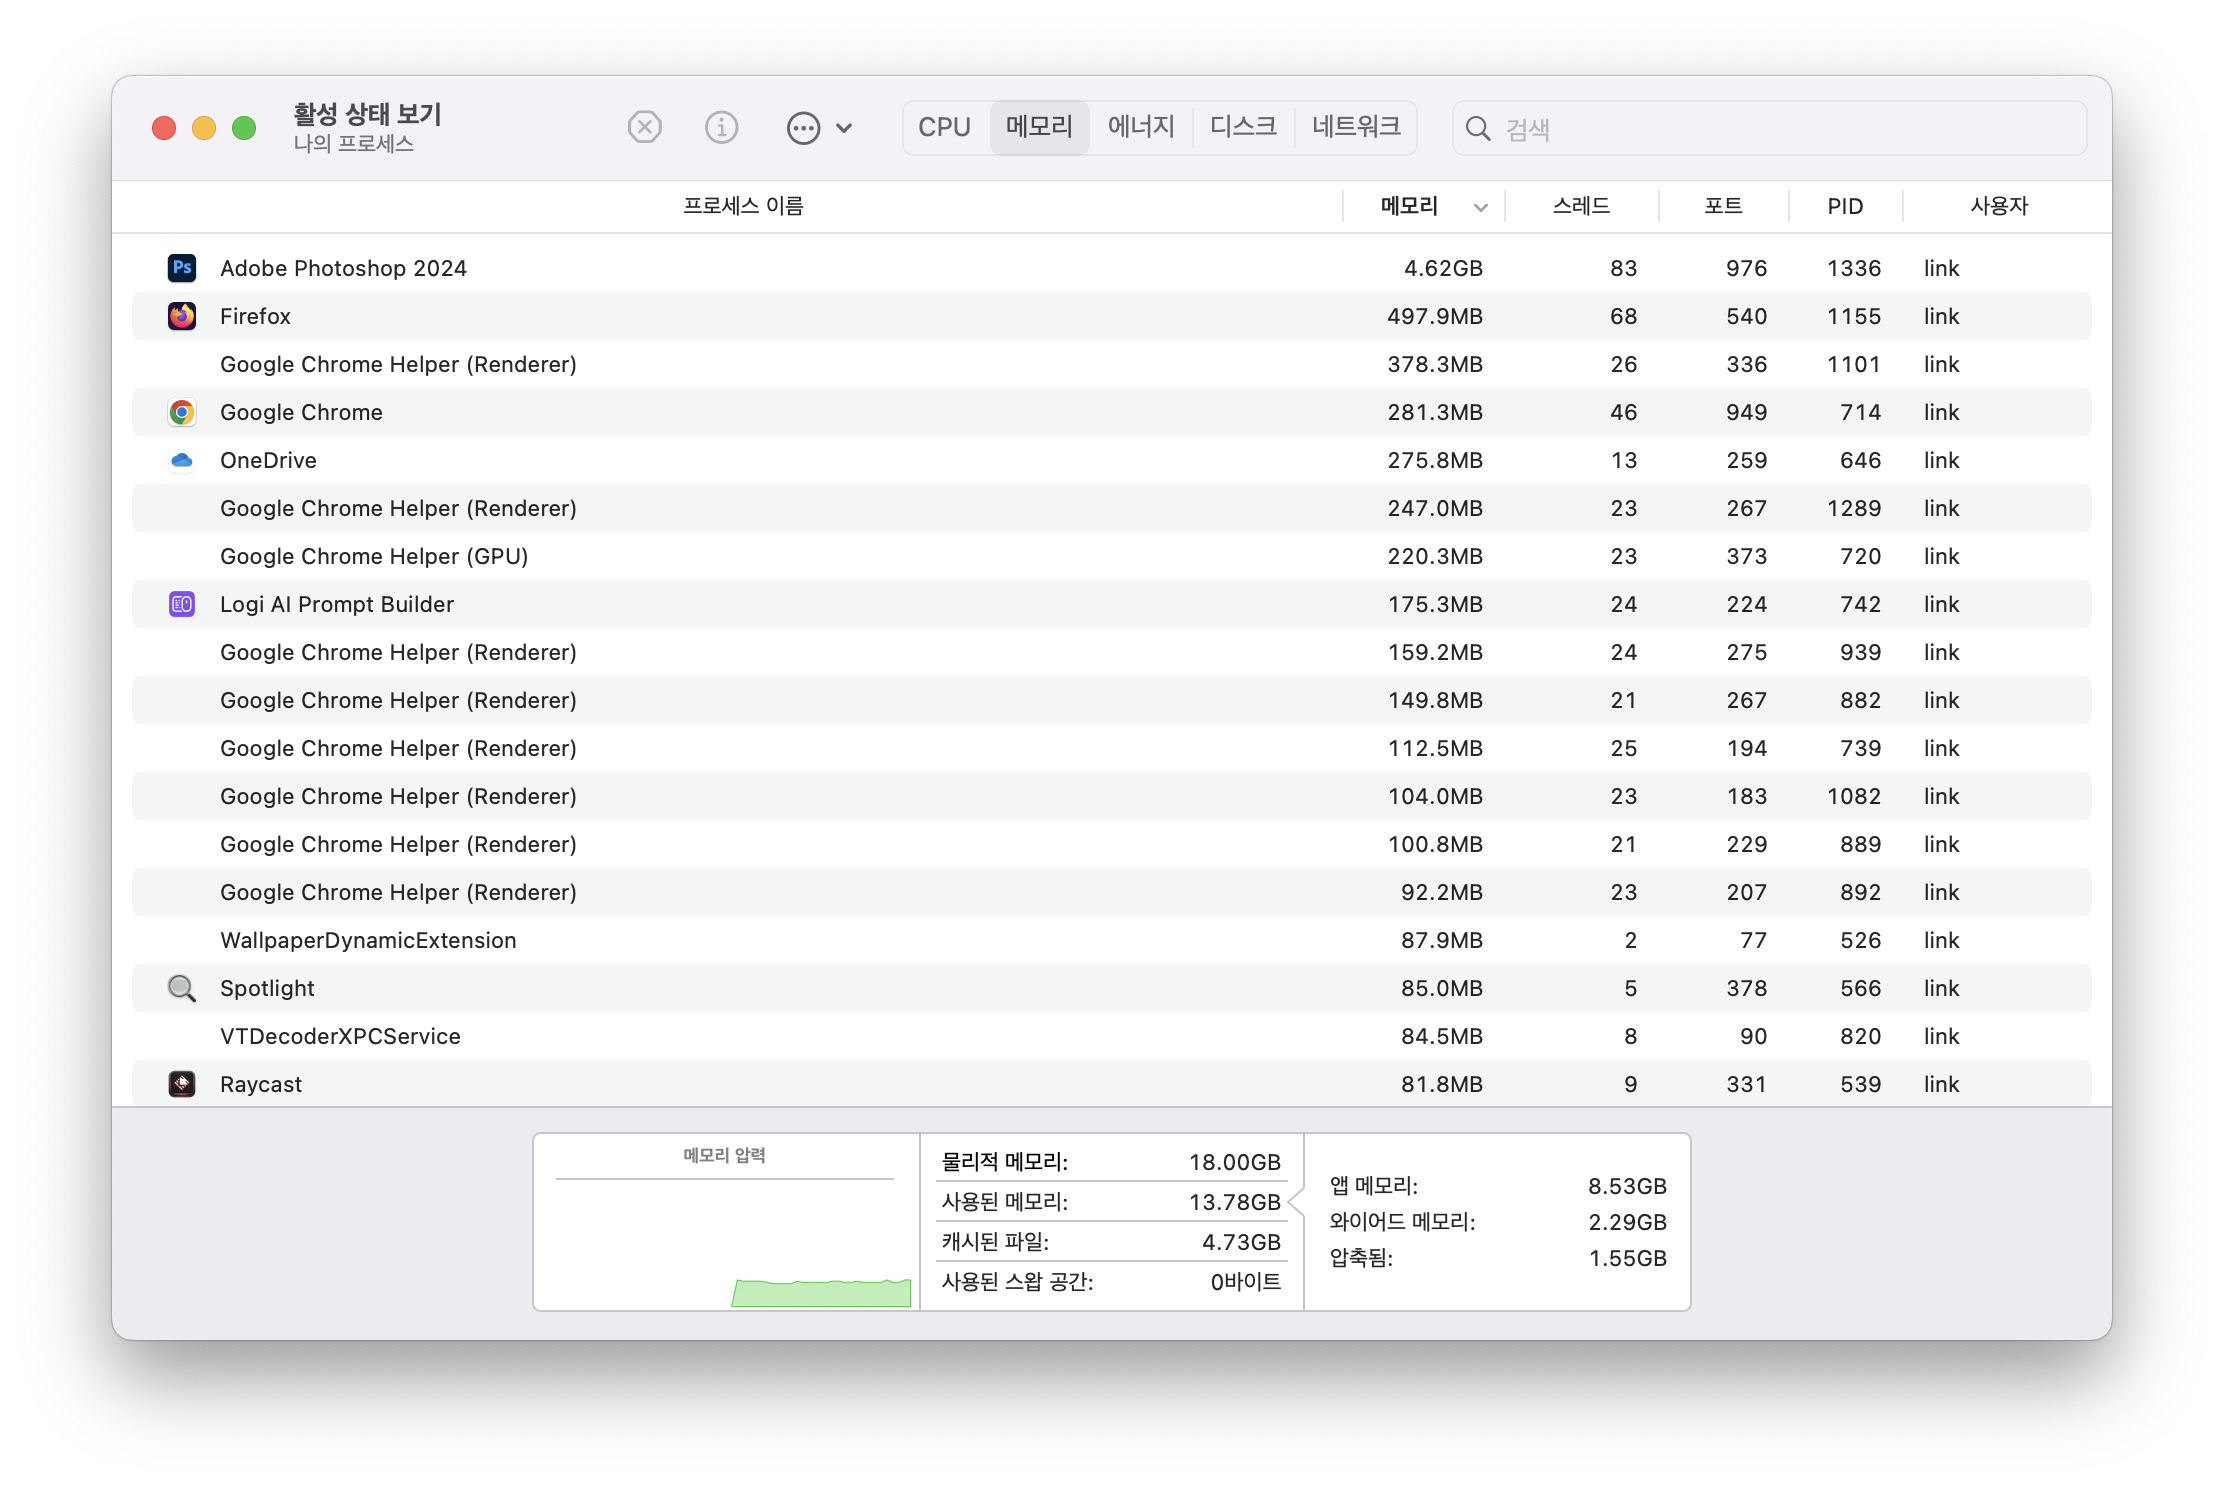Click the chevron next to the ellipsis button
Image resolution: width=2224 pixels, height=1488 pixels.
click(x=844, y=128)
